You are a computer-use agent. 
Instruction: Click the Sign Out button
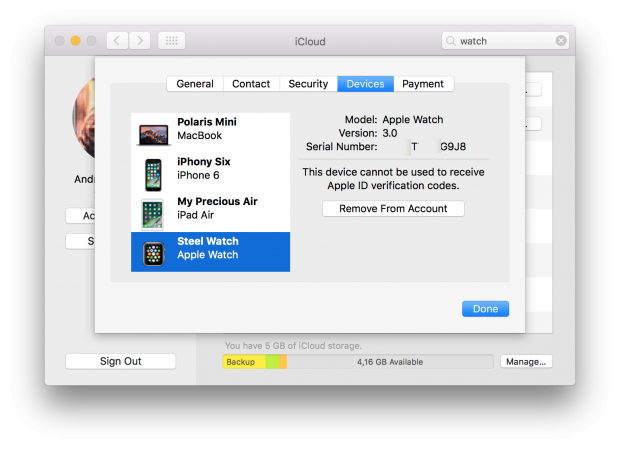coord(121,361)
